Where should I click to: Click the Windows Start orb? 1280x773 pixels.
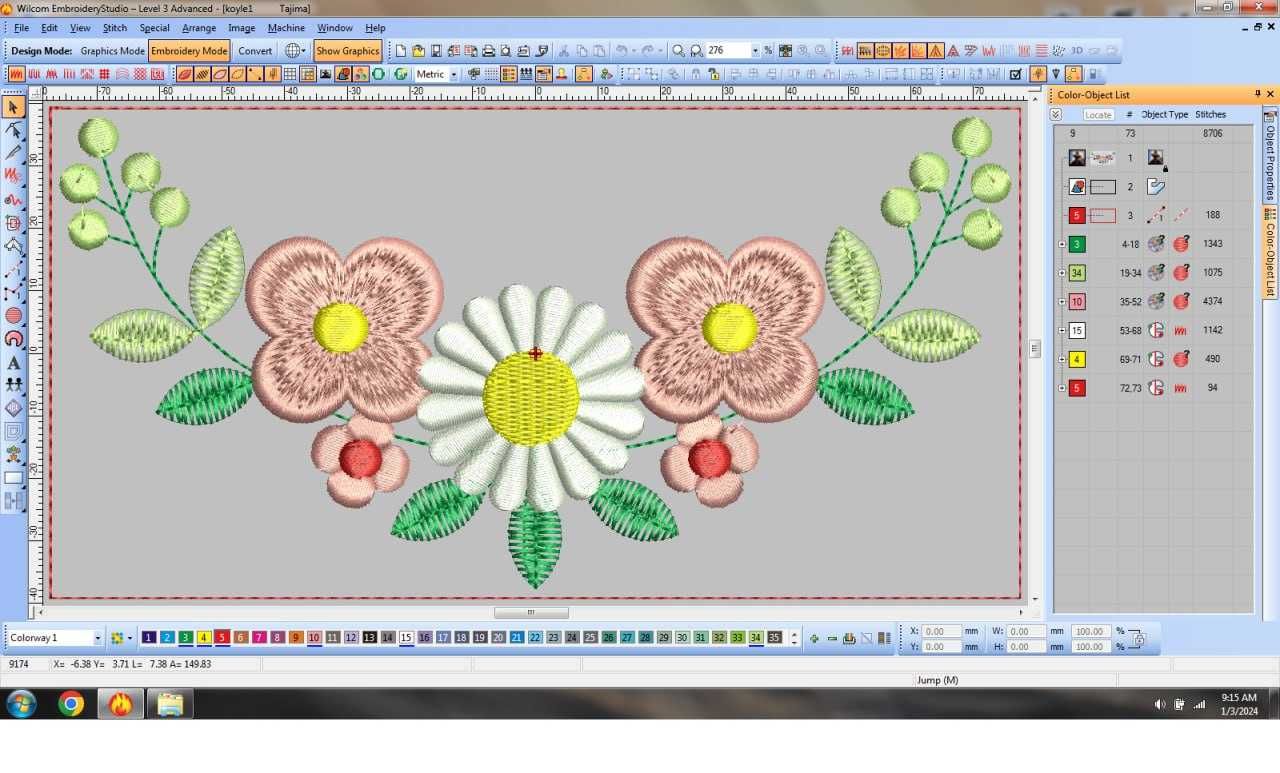pos(21,704)
